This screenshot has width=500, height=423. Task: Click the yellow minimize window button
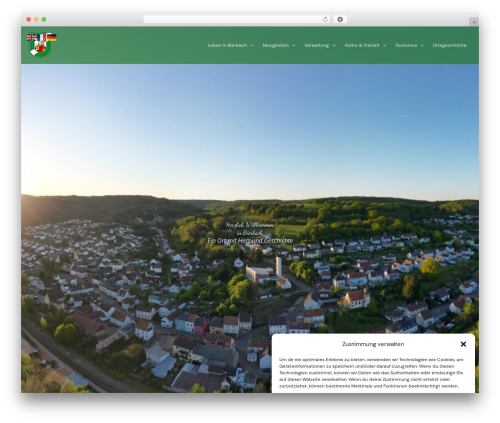36,20
